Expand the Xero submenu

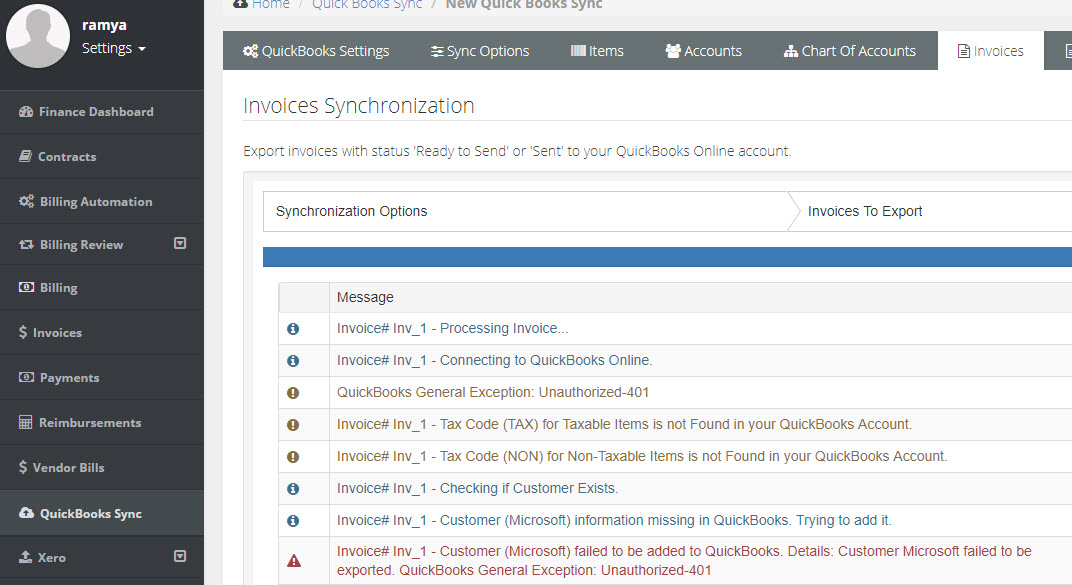pyautogui.click(x=180, y=556)
